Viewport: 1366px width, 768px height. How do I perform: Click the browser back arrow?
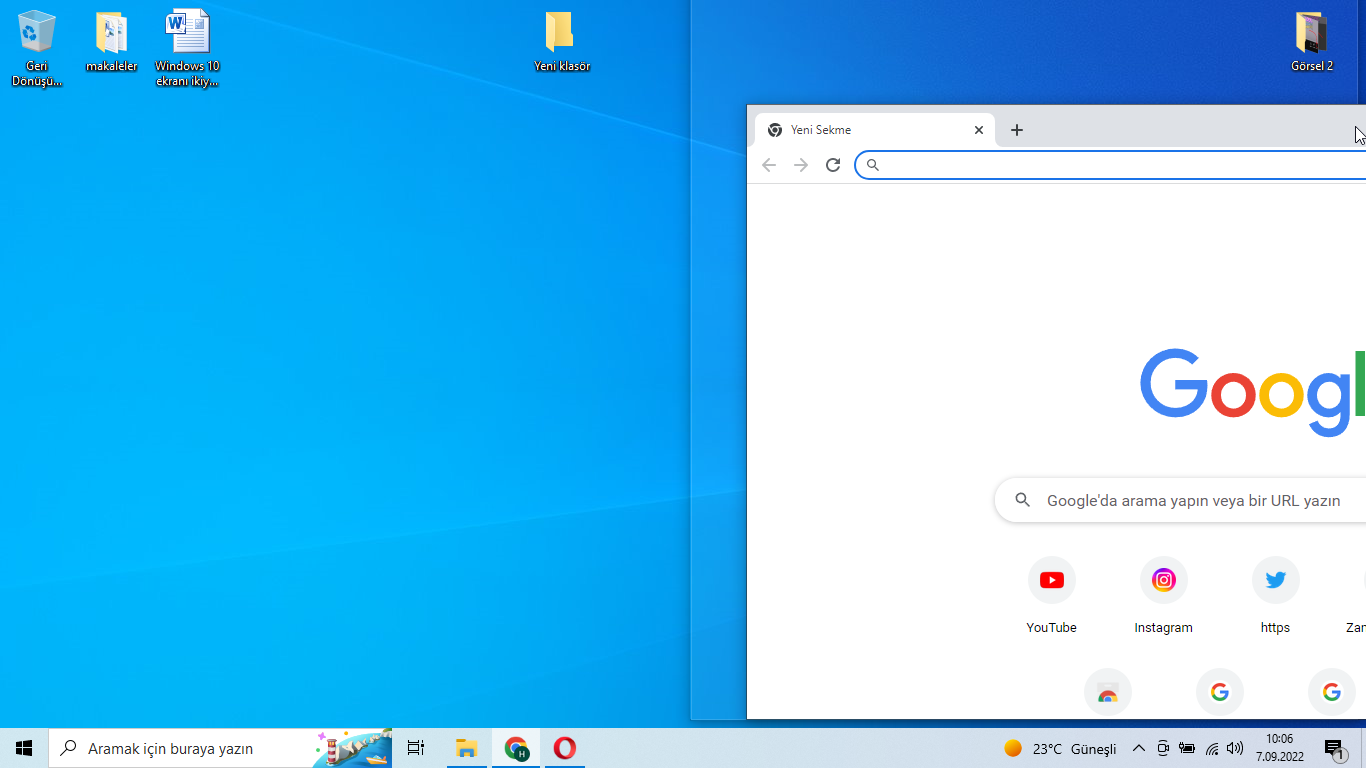point(768,165)
